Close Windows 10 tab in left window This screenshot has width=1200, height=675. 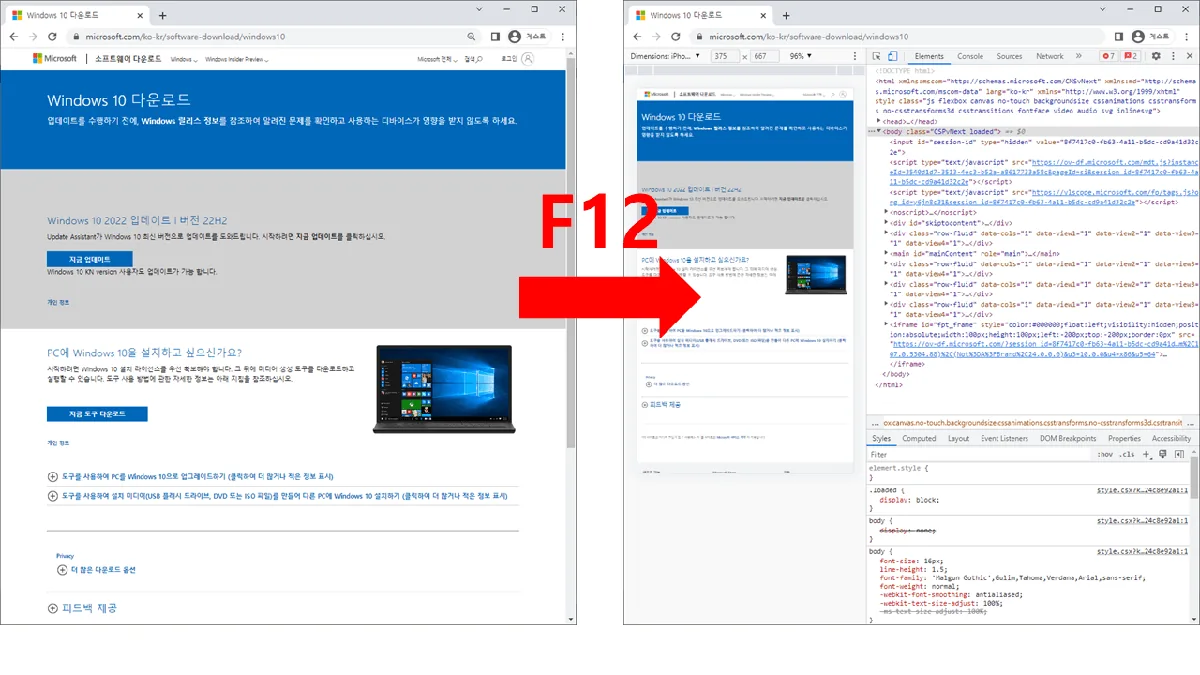point(140,16)
